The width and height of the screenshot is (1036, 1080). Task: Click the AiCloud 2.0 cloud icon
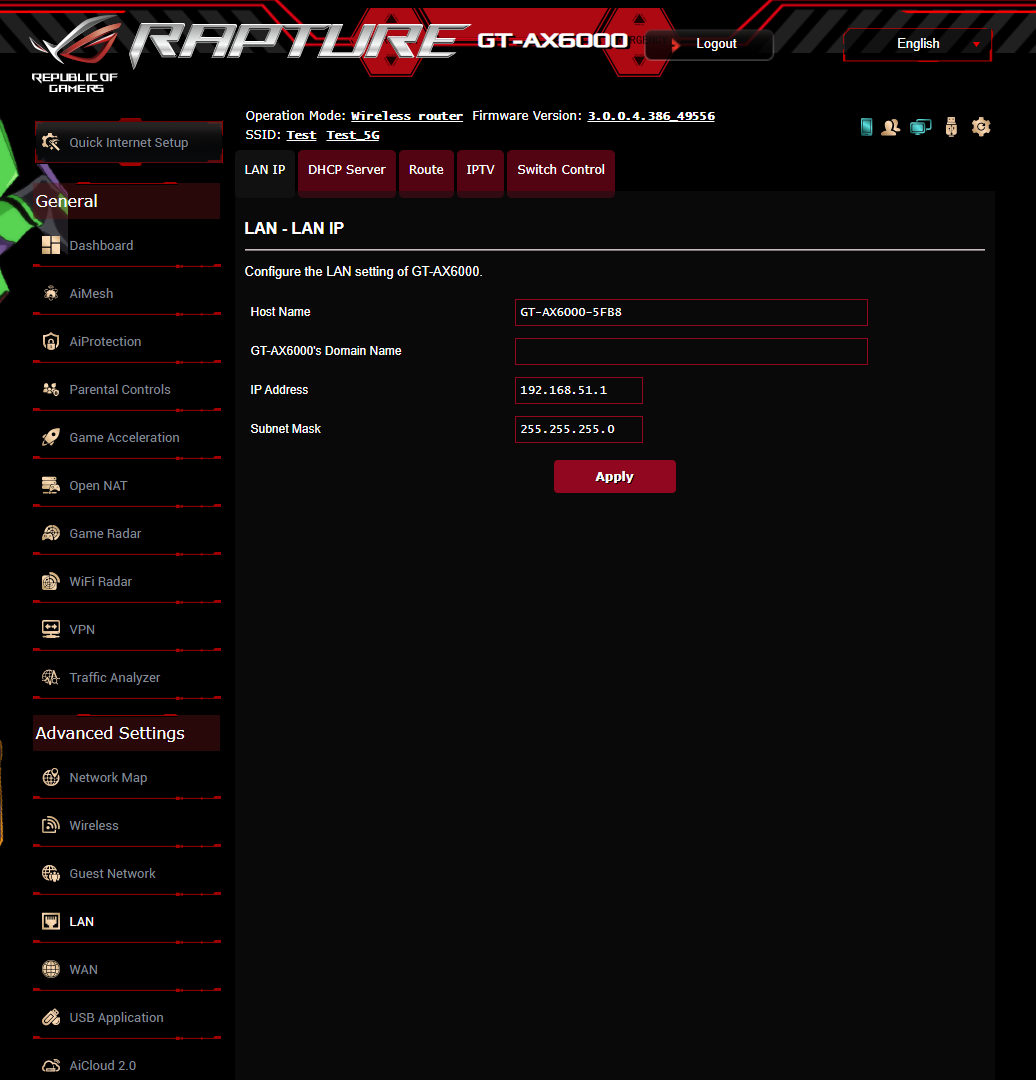point(51,1066)
